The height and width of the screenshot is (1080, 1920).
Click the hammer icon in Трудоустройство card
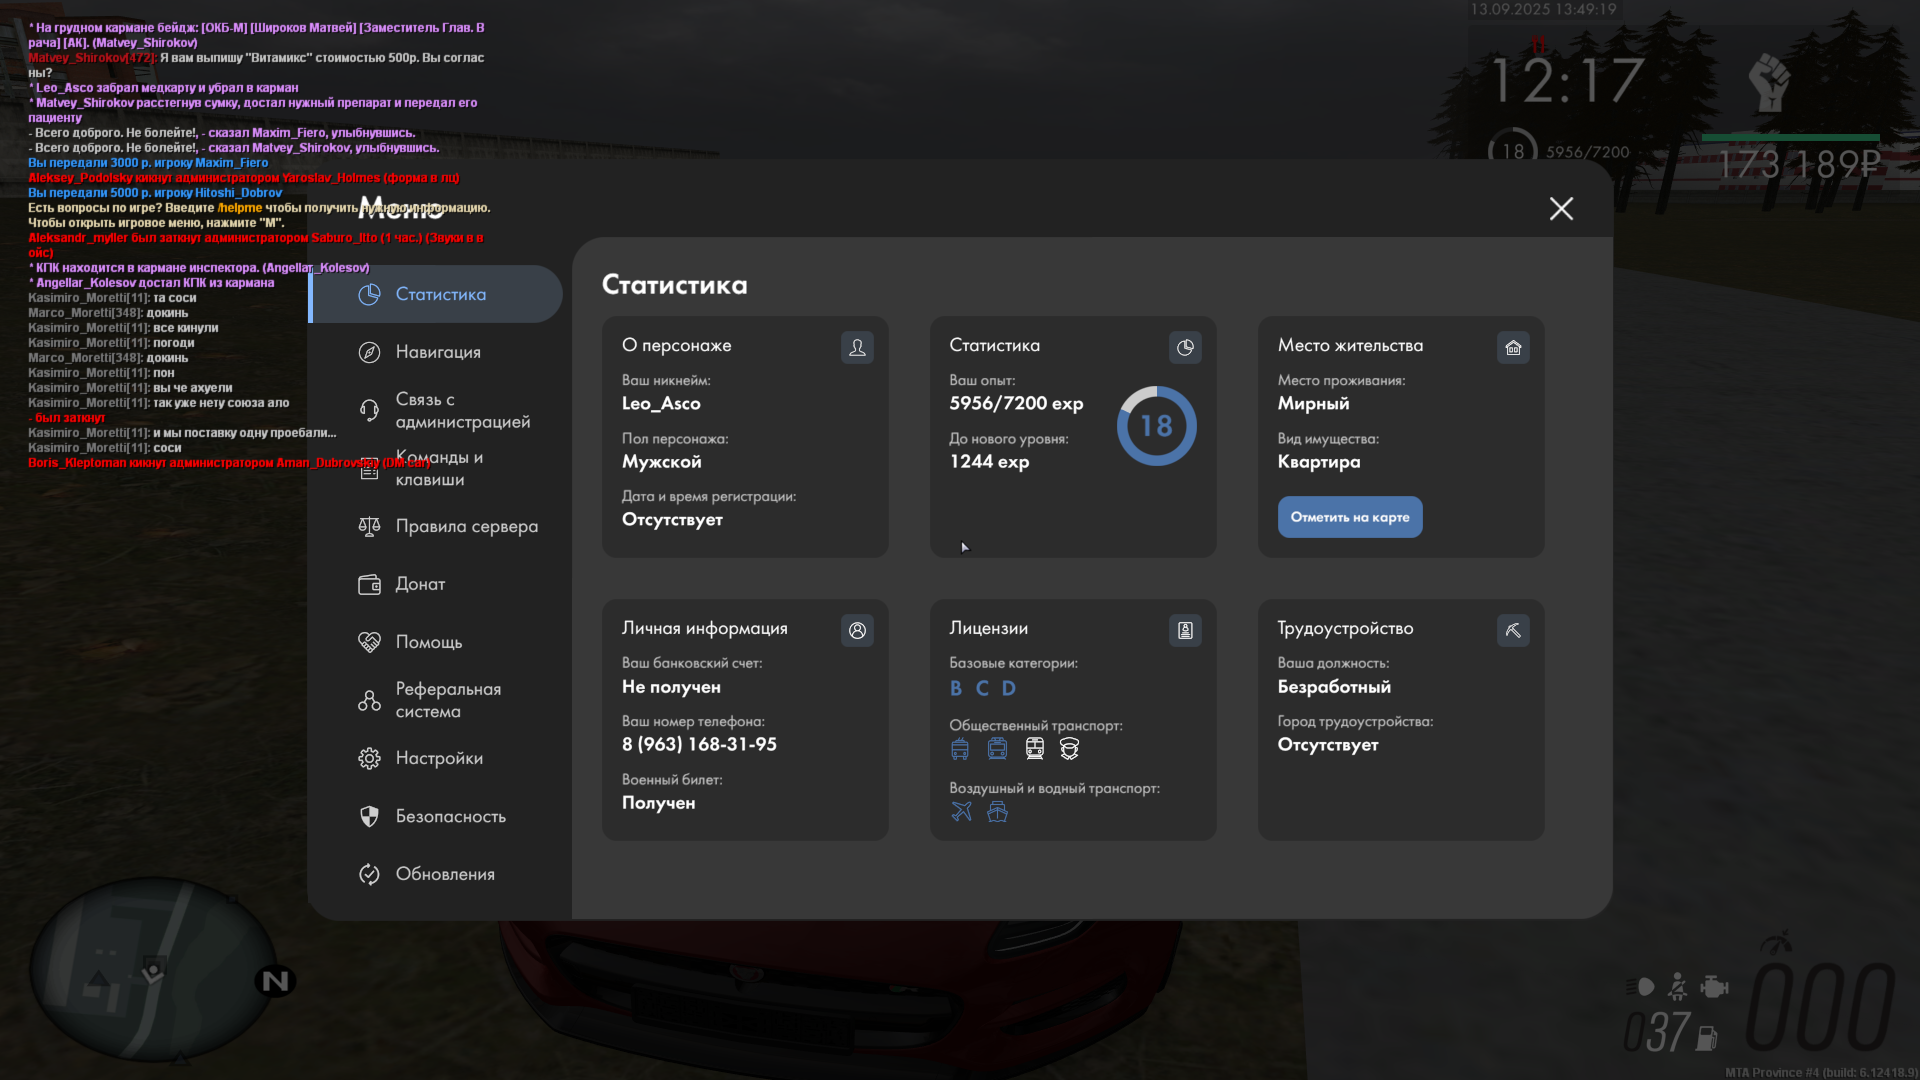tap(1513, 630)
